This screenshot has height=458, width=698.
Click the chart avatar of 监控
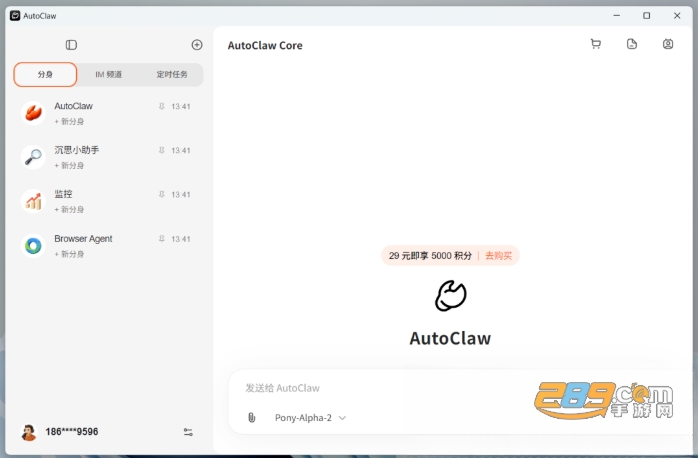point(33,201)
